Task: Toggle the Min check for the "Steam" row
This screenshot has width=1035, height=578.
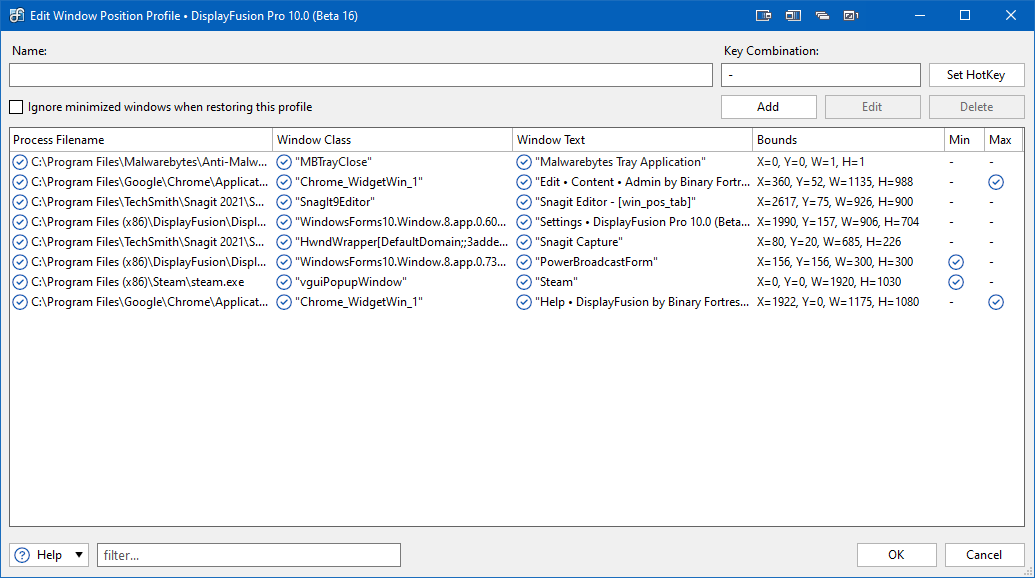Action: 956,282
